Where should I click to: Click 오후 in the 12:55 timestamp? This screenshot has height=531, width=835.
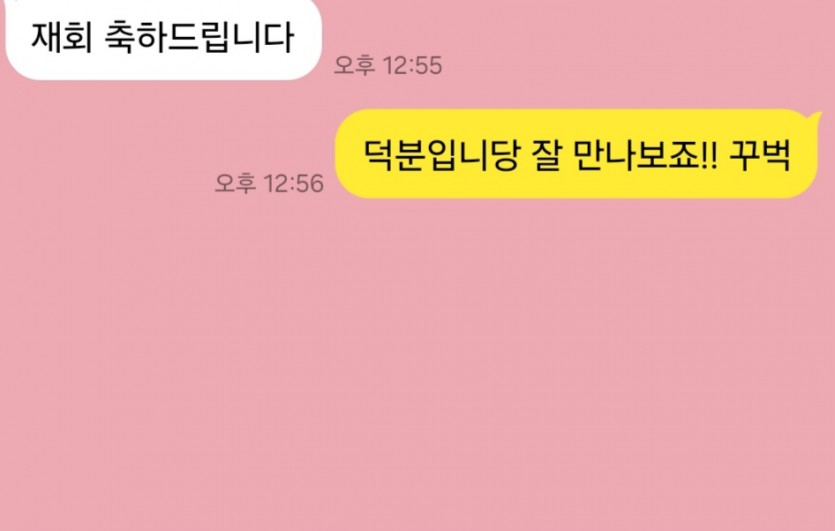(355, 66)
